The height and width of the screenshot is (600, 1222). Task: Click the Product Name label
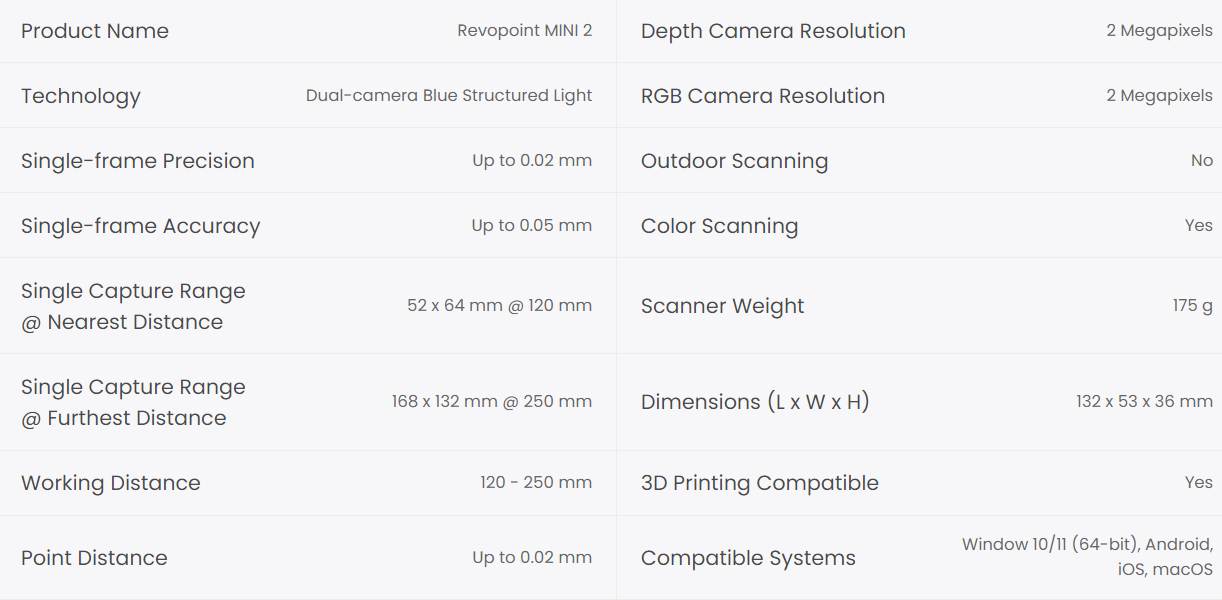coord(95,31)
